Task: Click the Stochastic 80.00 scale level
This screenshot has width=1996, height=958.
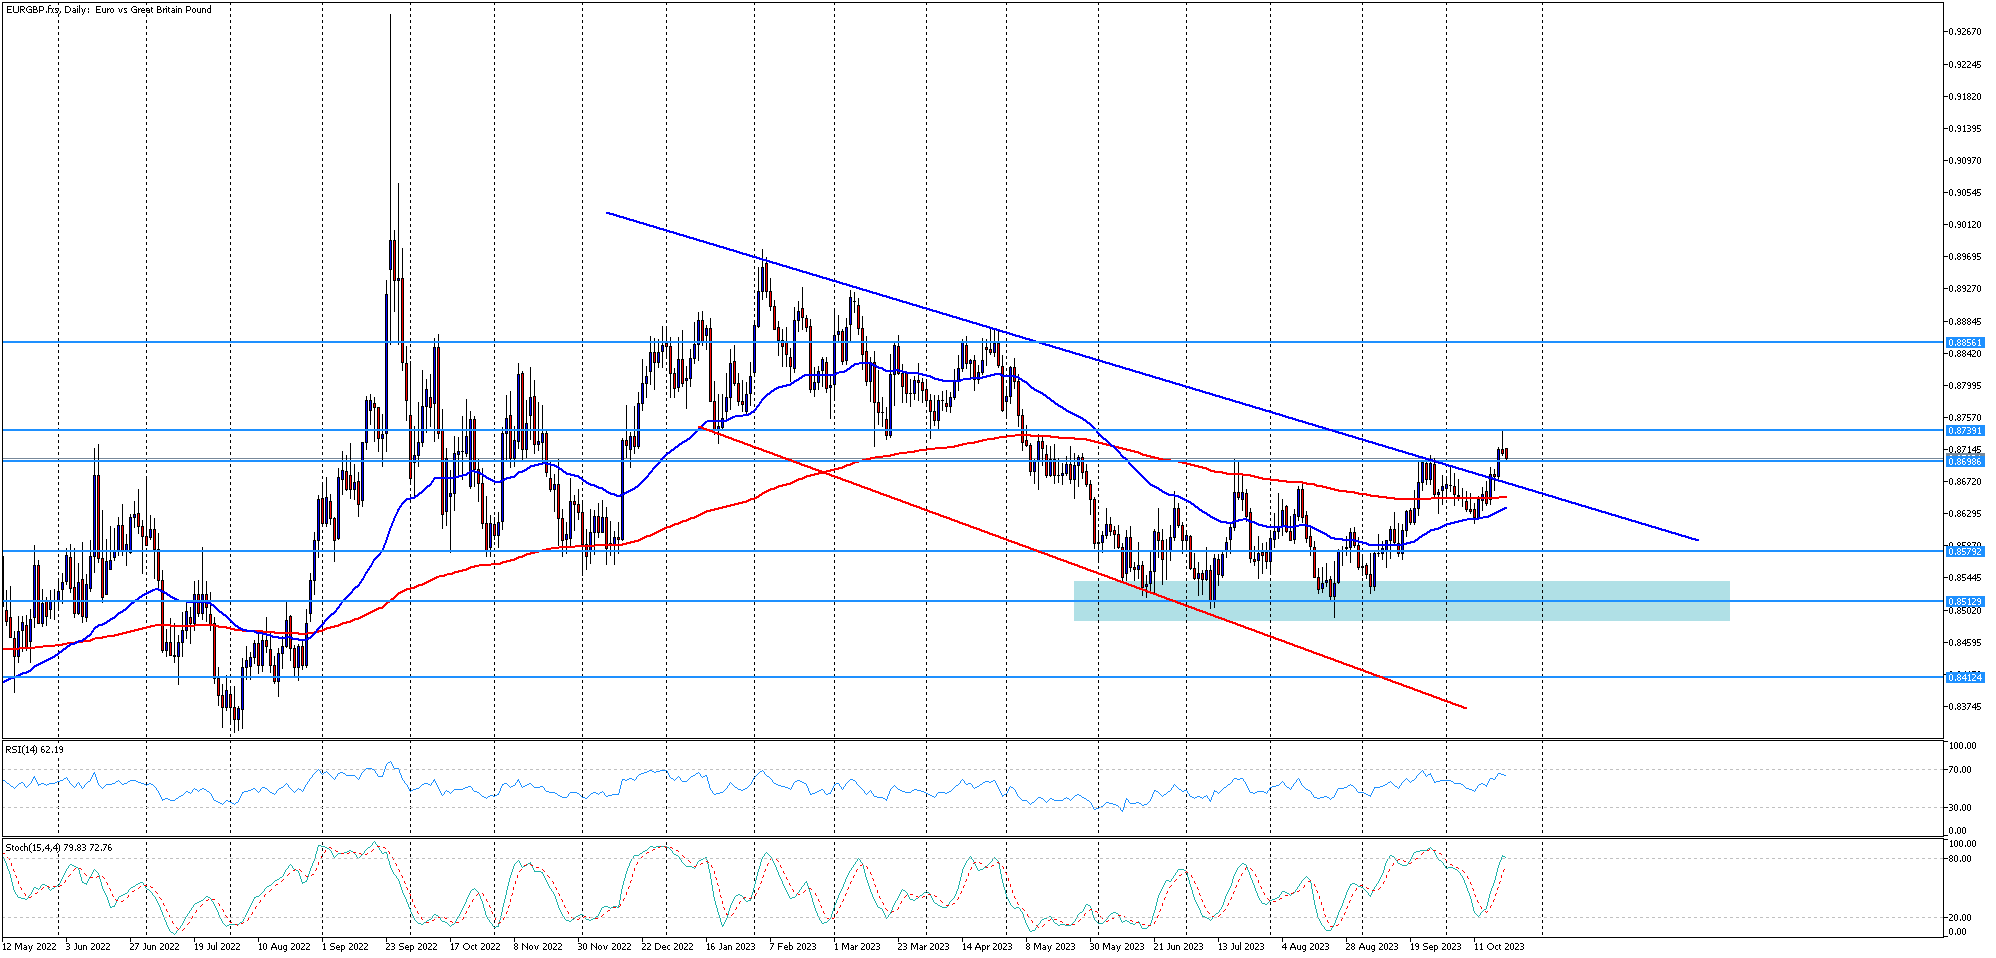Action: (1962, 859)
